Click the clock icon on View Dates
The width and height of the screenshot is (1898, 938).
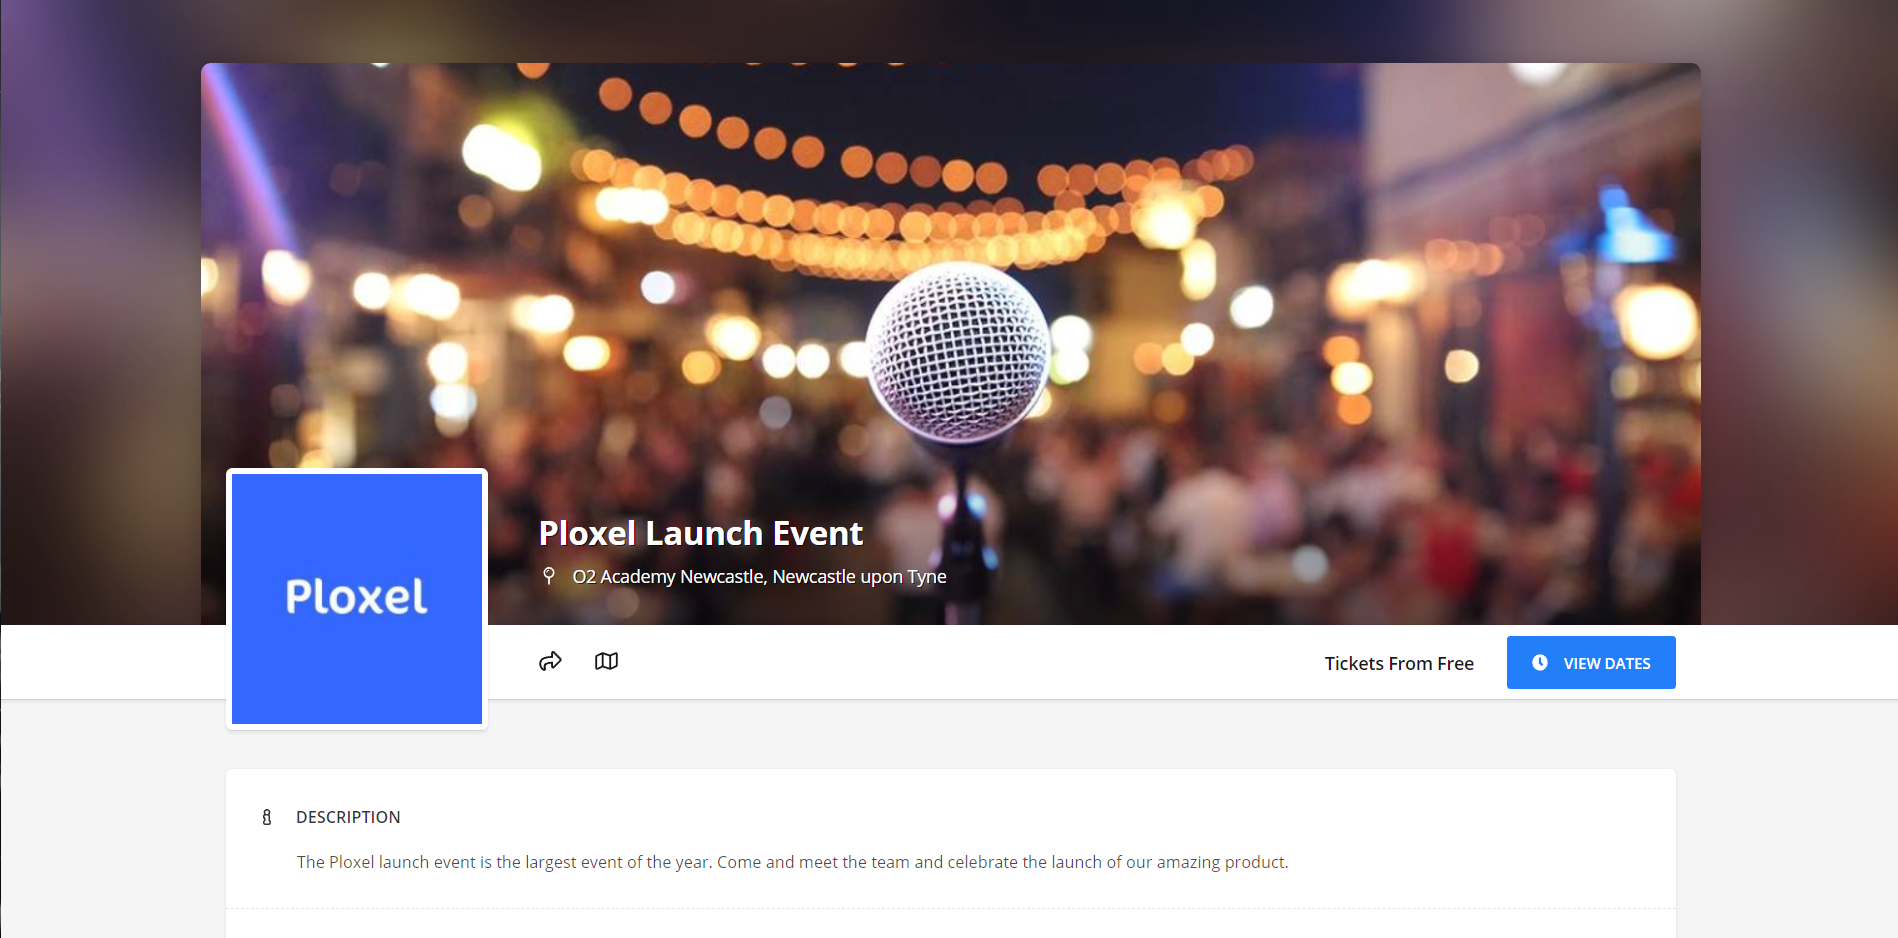(x=1540, y=663)
